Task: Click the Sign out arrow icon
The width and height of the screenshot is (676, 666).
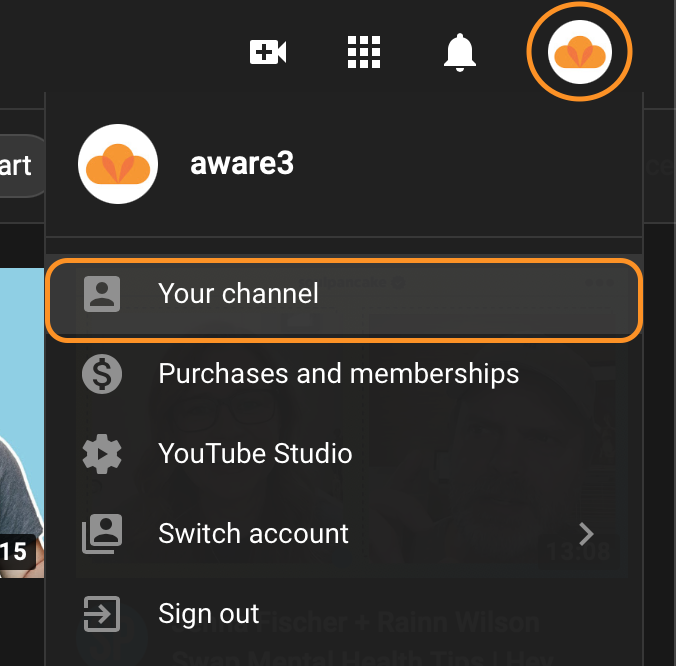Action: tap(102, 614)
